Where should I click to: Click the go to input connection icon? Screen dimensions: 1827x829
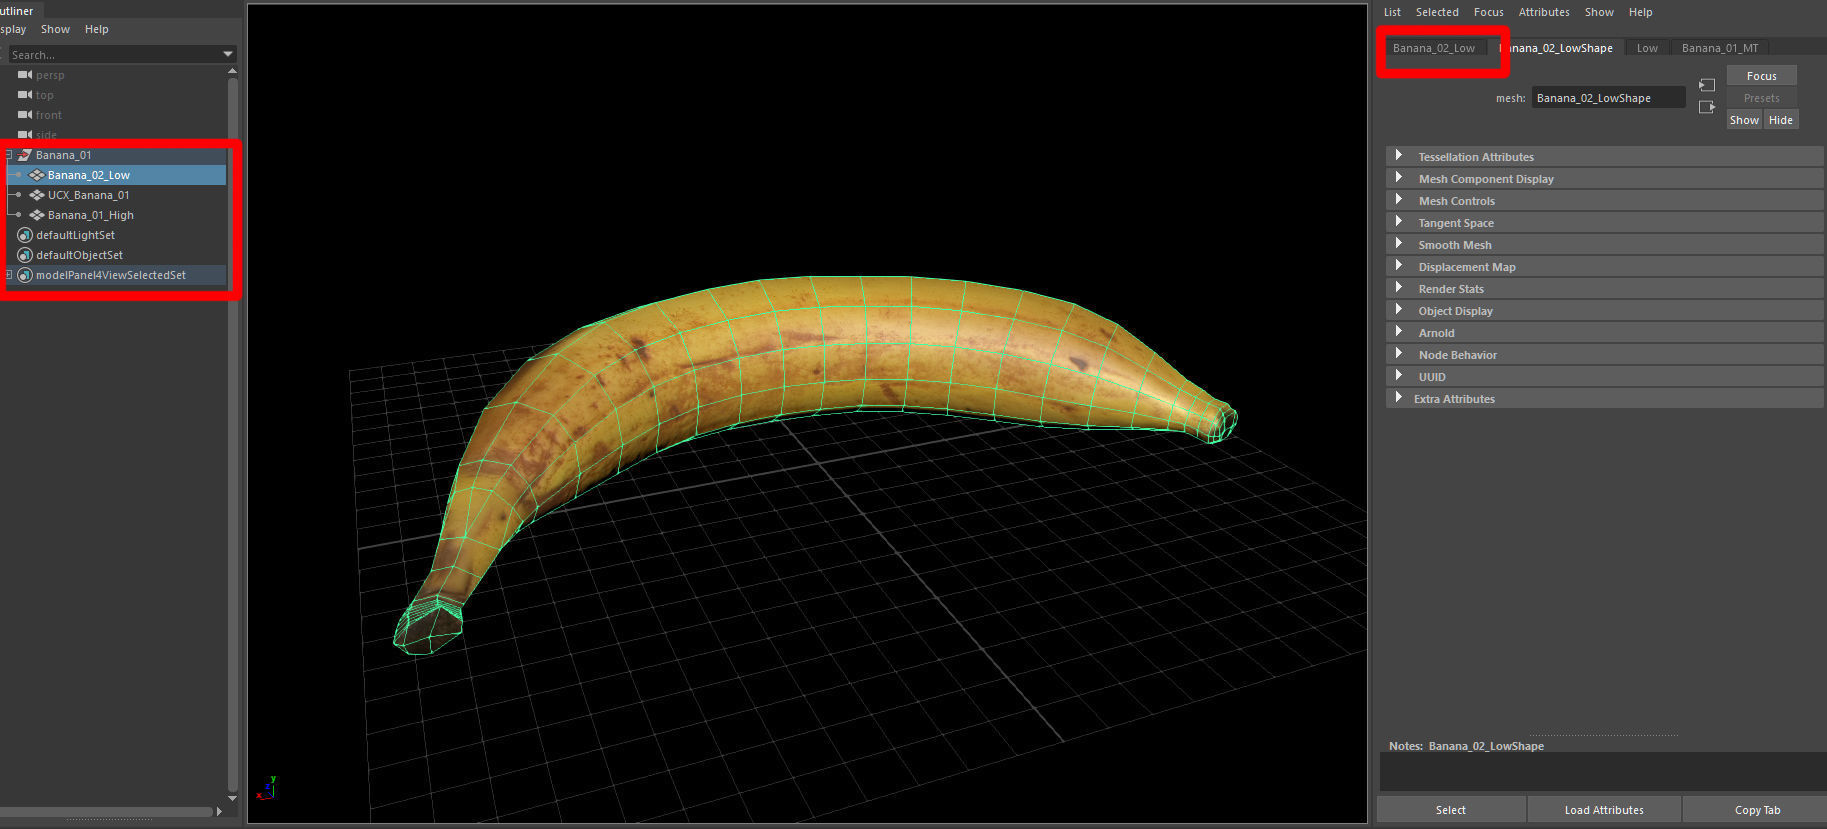tap(1707, 85)
